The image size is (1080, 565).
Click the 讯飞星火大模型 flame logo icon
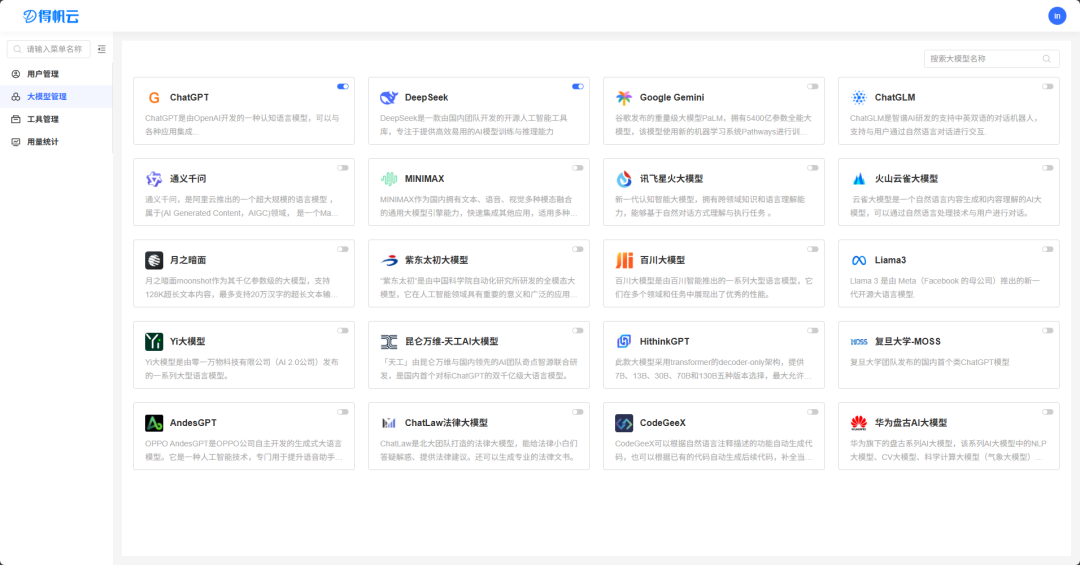click(624, 179)
